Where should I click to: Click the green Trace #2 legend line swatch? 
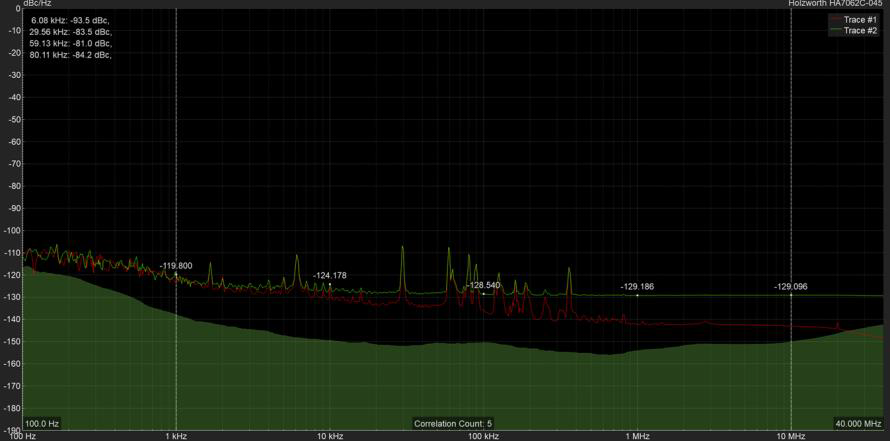(x=835, y=31)
